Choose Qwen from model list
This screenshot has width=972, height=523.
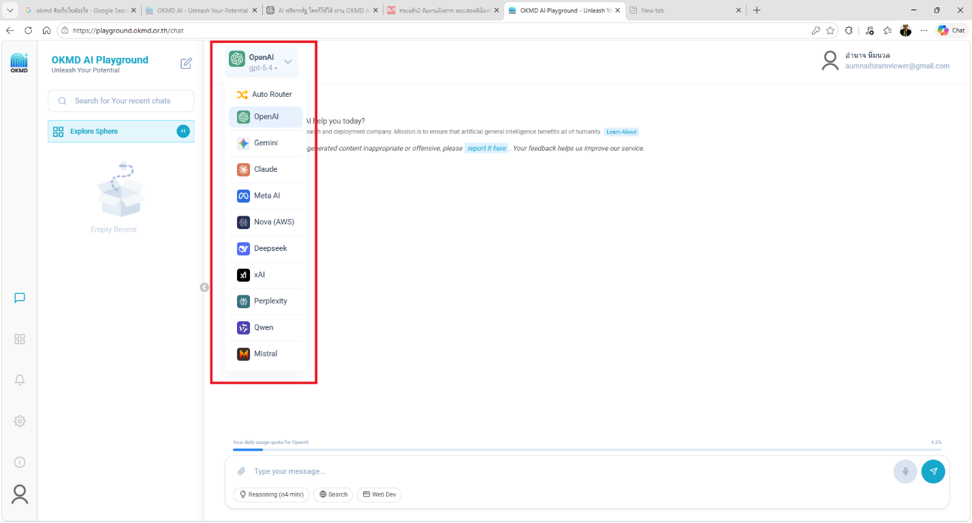point(265,327)
